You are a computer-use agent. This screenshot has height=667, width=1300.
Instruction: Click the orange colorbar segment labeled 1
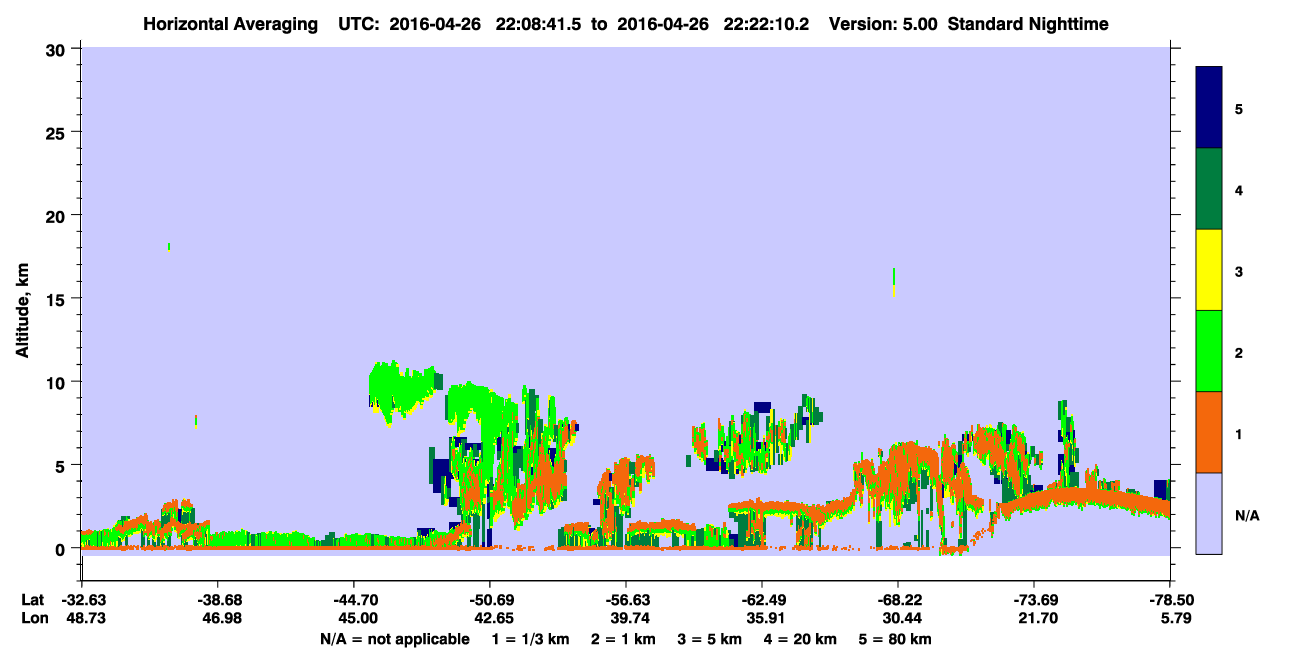(1209, 432)
